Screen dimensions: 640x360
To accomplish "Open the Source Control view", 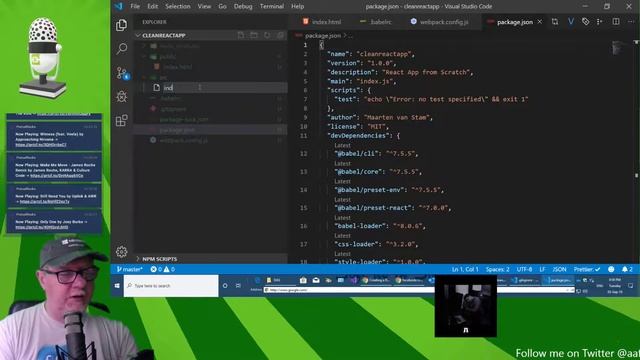I will pos(122,73).
